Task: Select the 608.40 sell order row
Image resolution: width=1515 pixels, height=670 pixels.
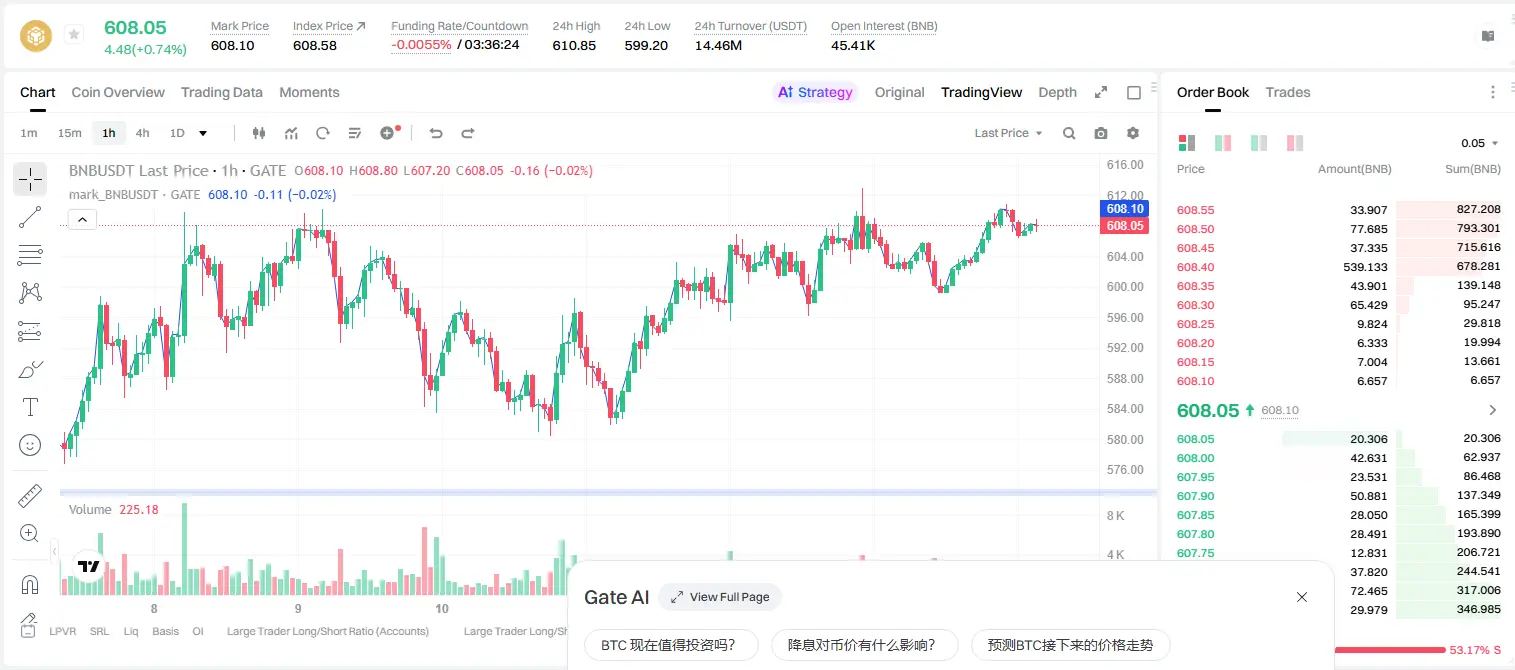Action: tap(1338, 267)
